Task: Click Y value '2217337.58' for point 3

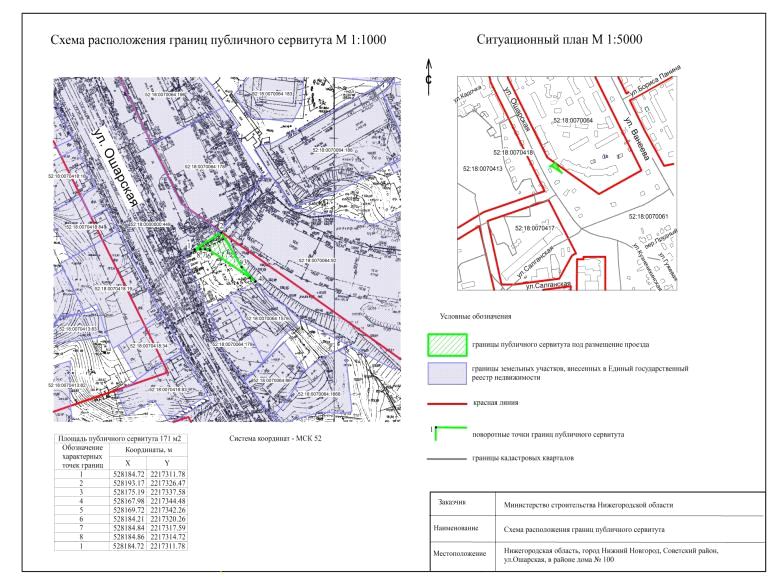Action: (x=167, y=492)
